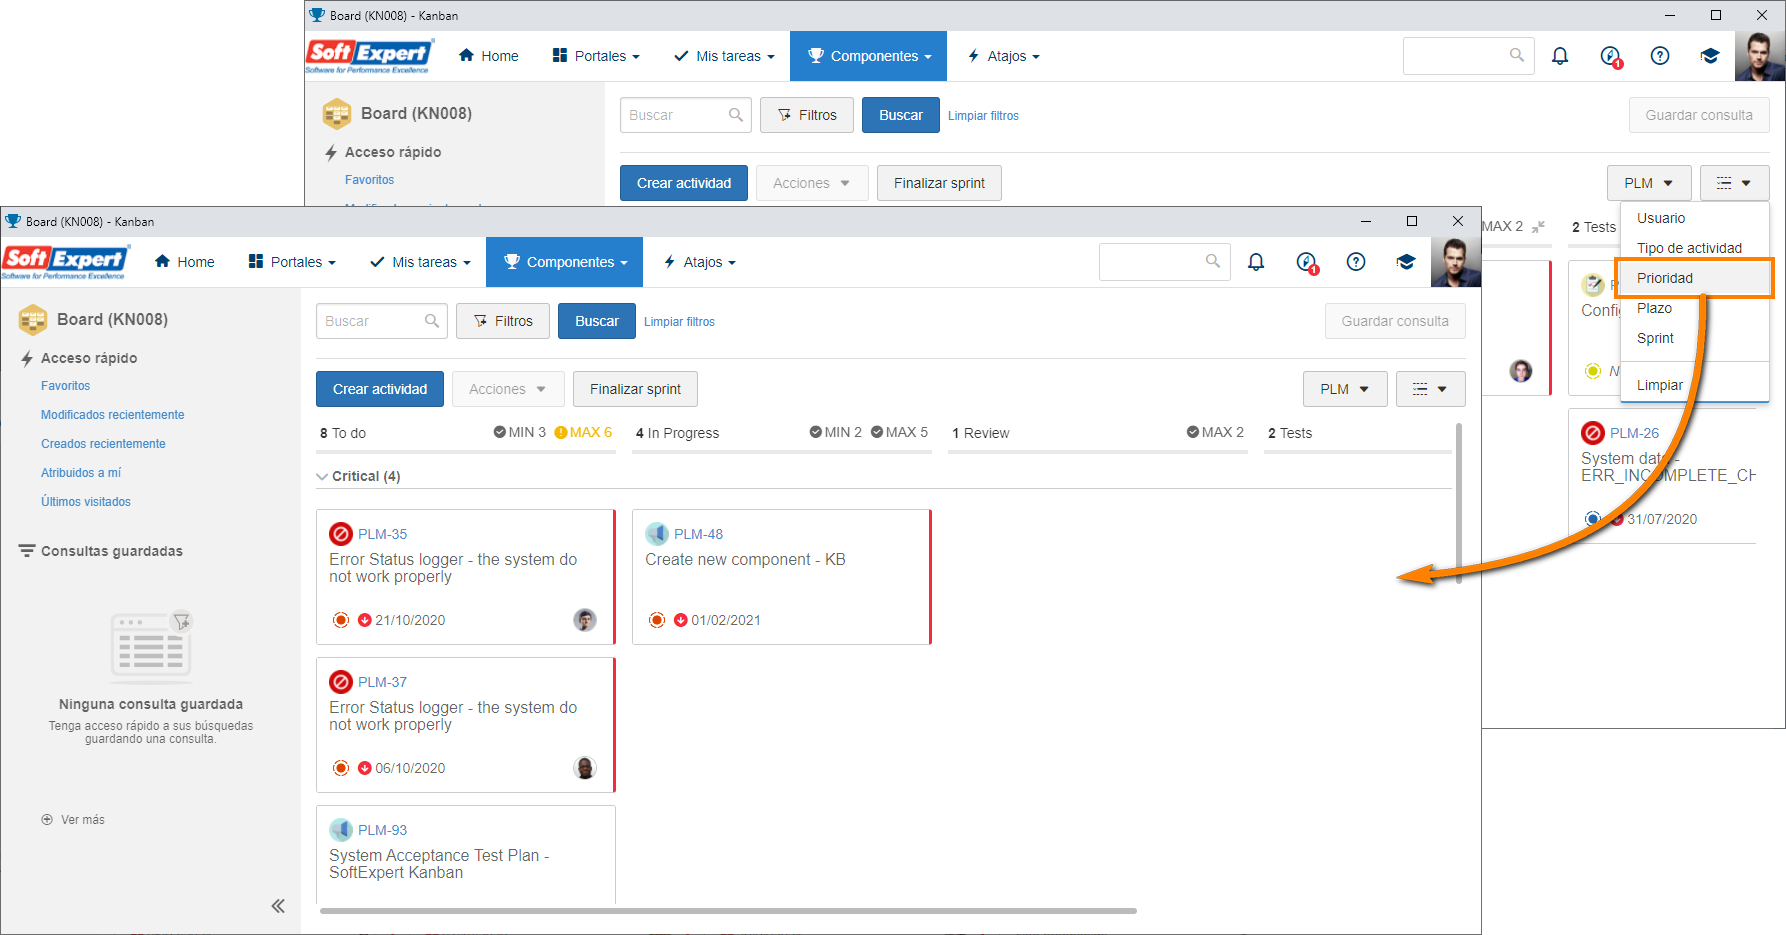Open help question mark in front window
This screenshot has height=935, width=1786.
point(1356,262)
